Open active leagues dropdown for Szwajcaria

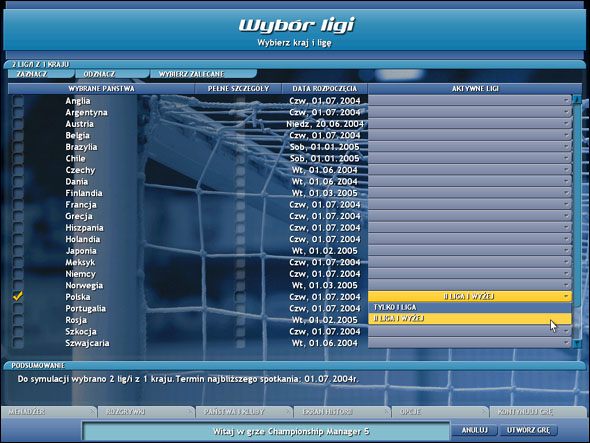[470, 343]
